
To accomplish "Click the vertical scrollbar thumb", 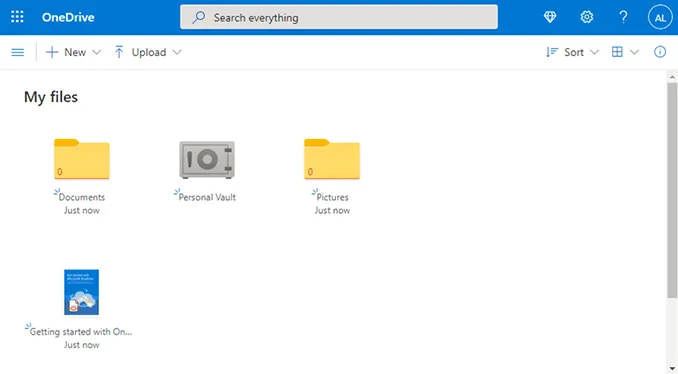I will click(672, 190).
